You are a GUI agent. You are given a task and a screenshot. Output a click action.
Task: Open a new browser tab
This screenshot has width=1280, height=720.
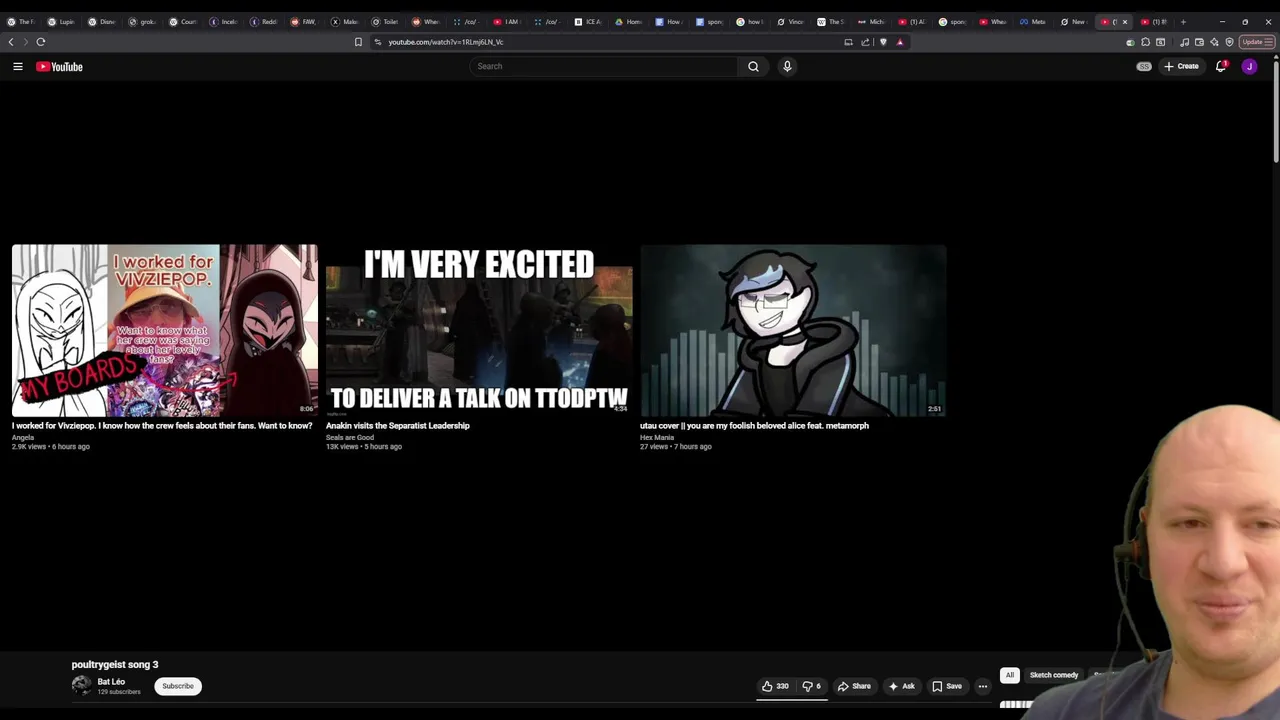pos(1183,22)
